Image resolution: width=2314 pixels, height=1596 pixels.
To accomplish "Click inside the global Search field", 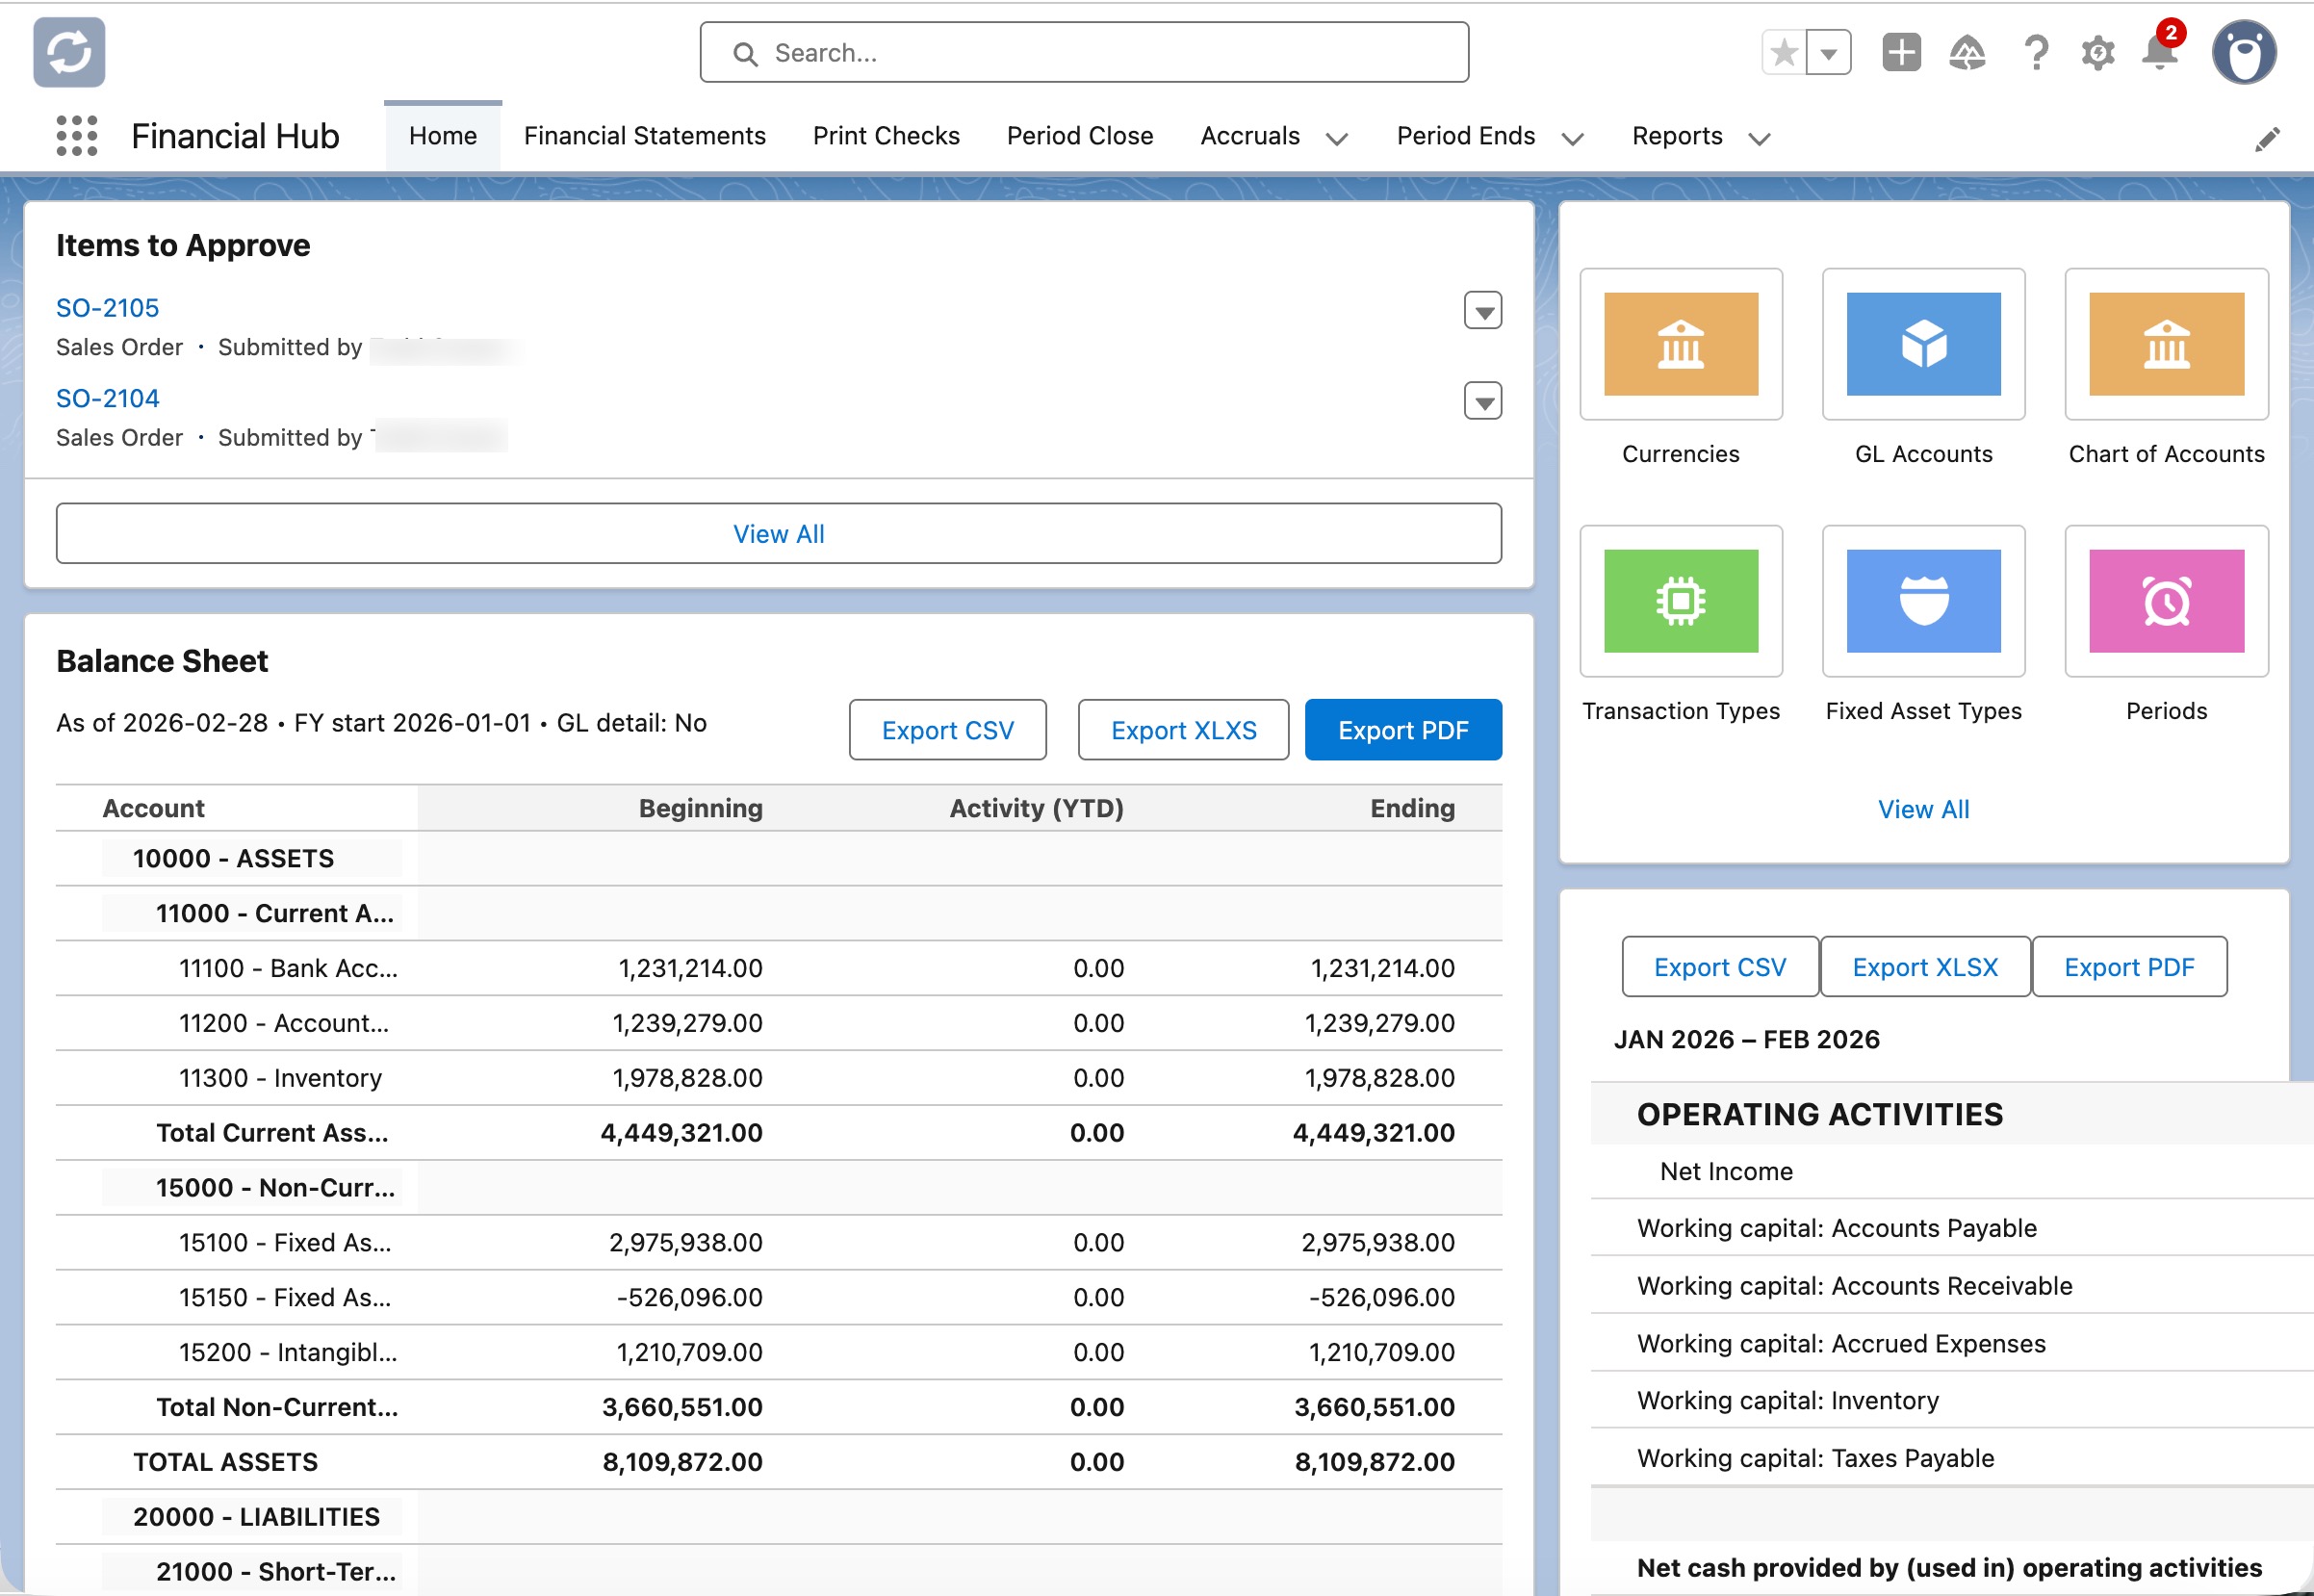I will pyautogui.click(x=1083, y=52).
